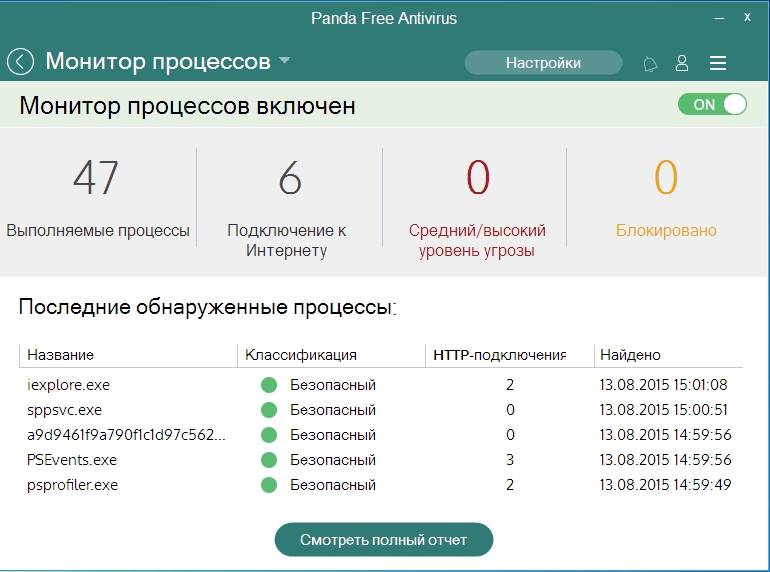Click HTTP connections value for iexplore.exe
The width and height of the screenshot is (770, 572).
[x=510, y=385]
